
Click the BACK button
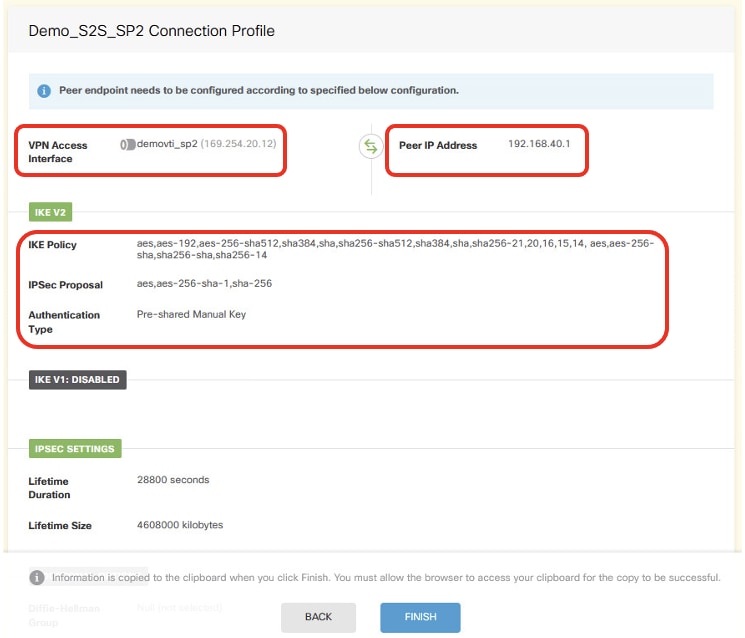point(318,617)
